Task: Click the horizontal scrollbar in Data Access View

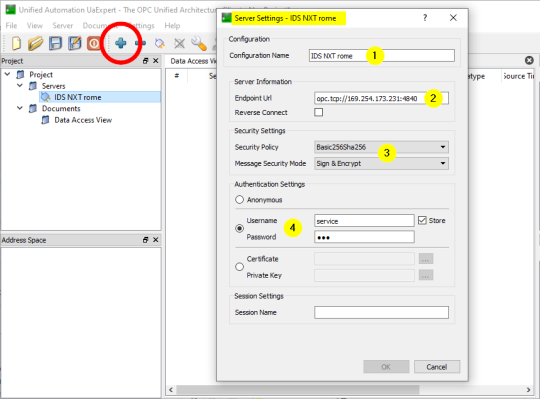Action: (298, 390)
